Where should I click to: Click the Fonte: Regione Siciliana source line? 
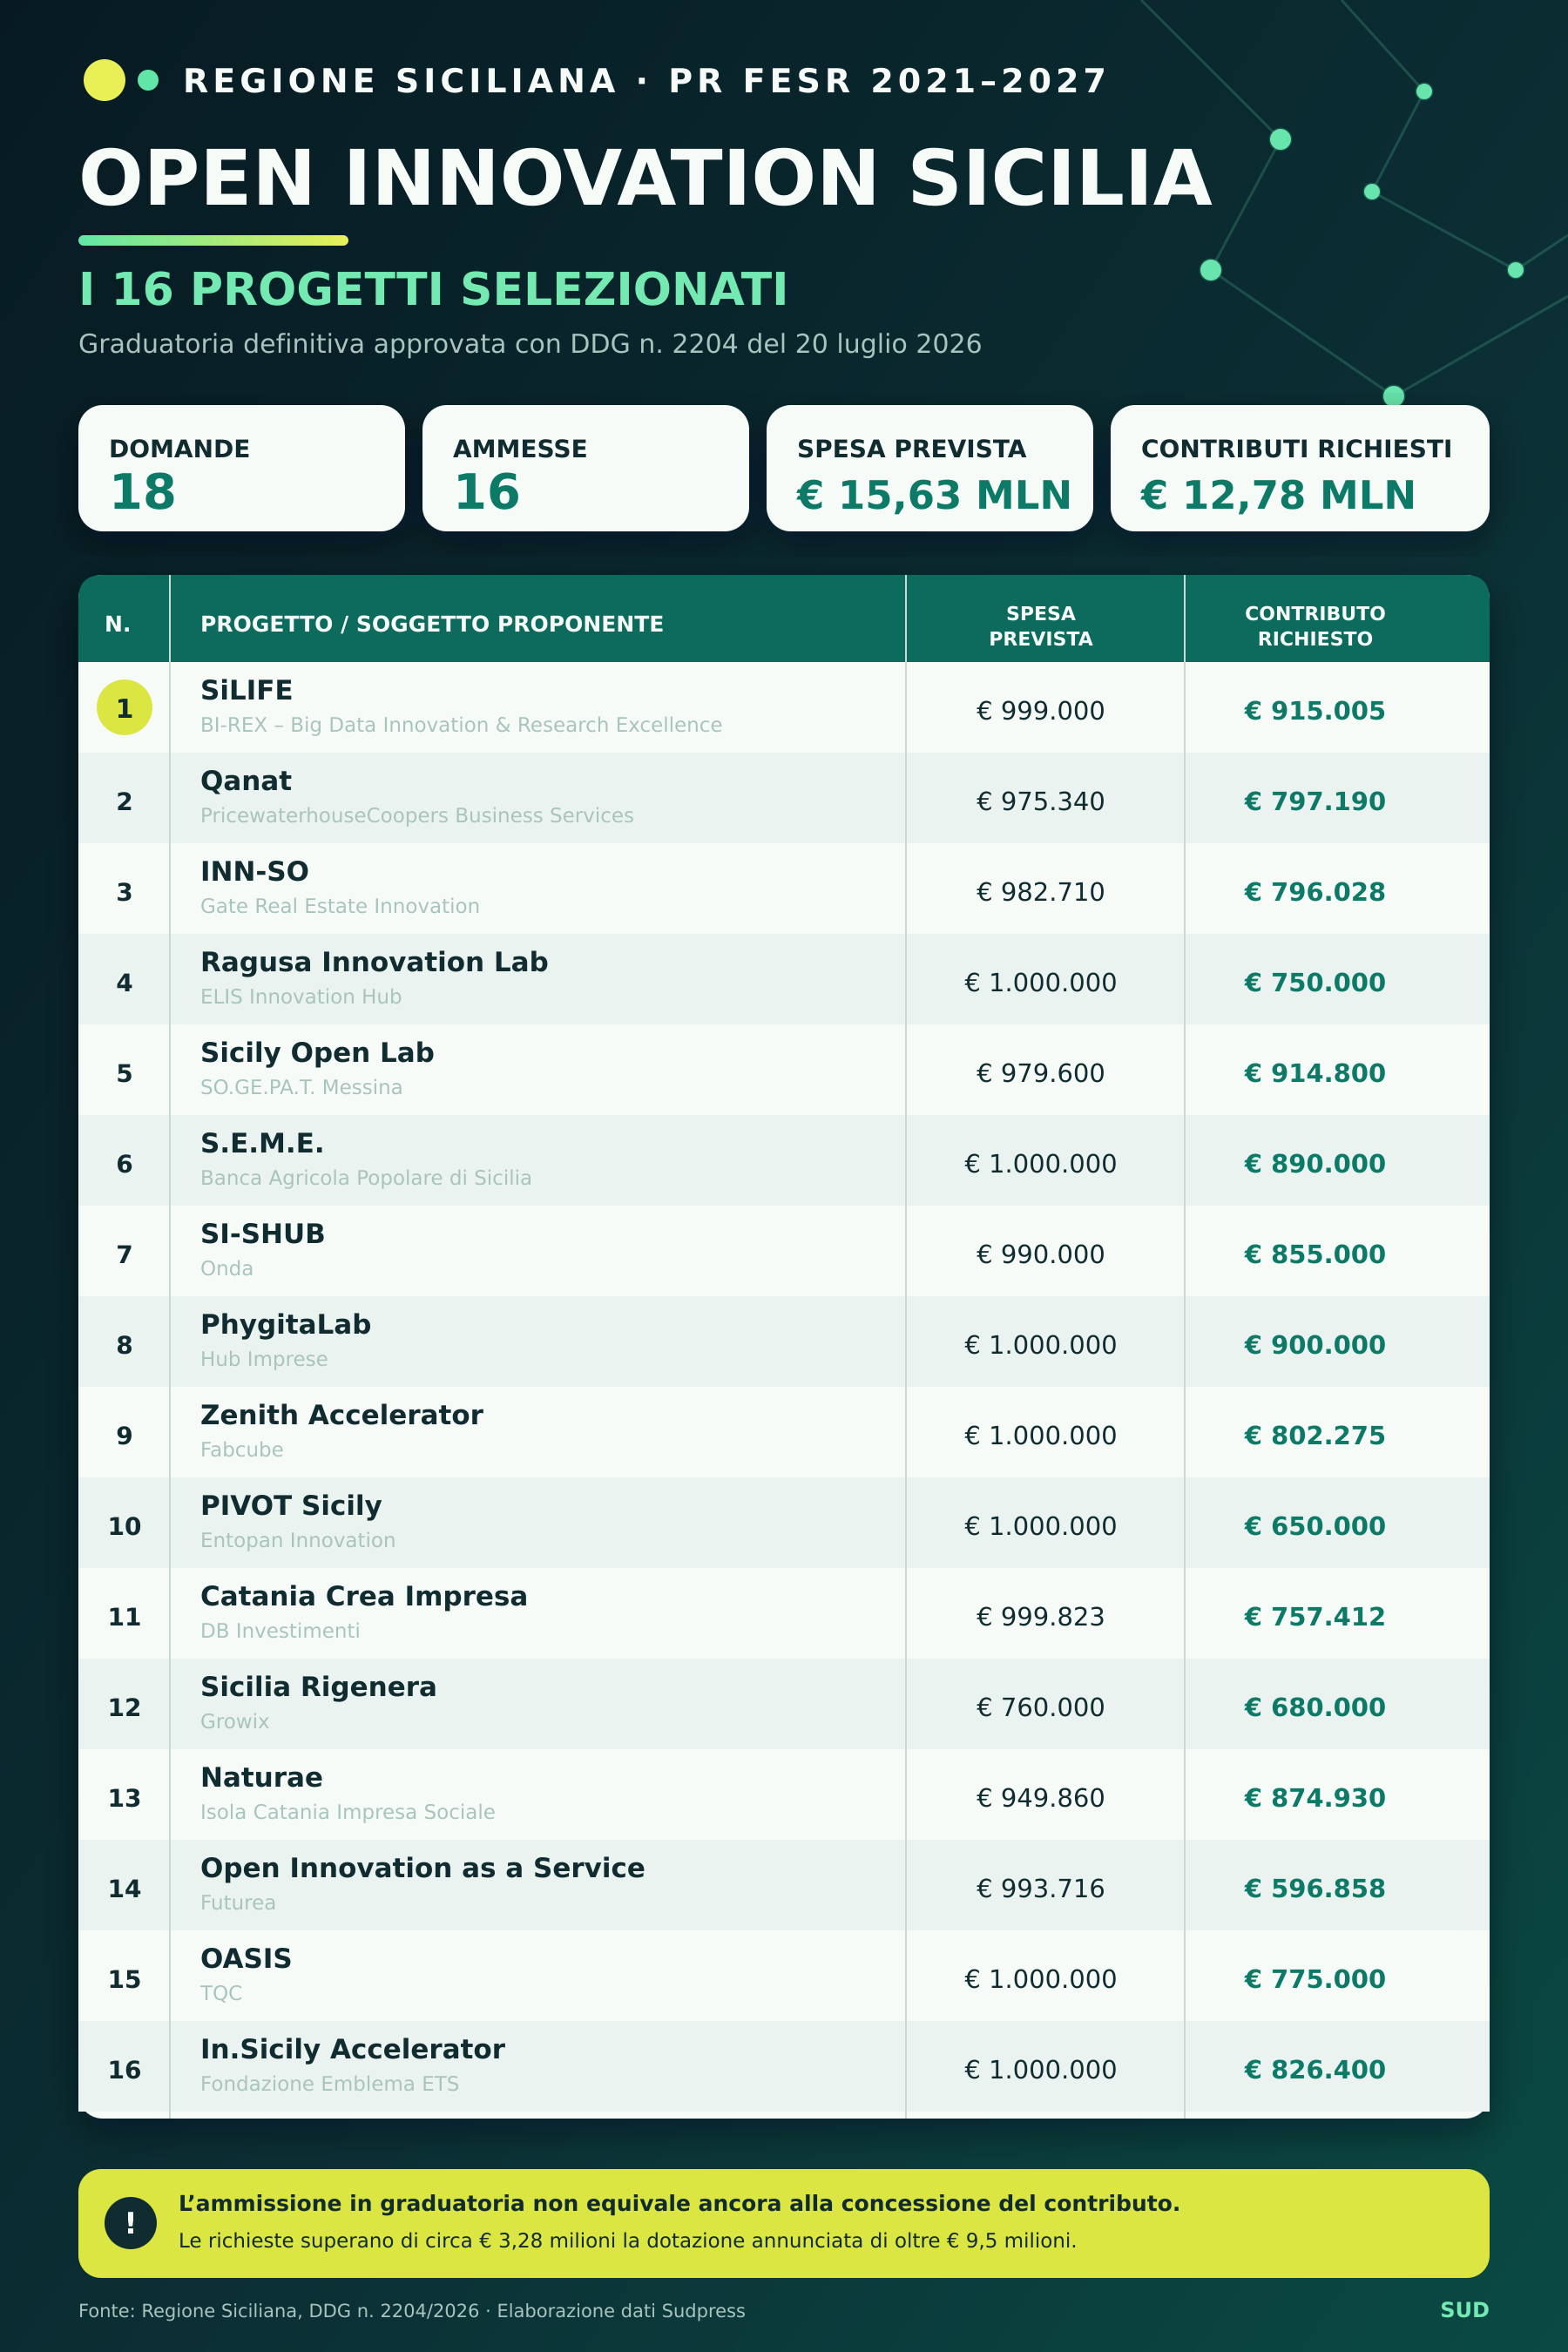[x=412, y=2311]
